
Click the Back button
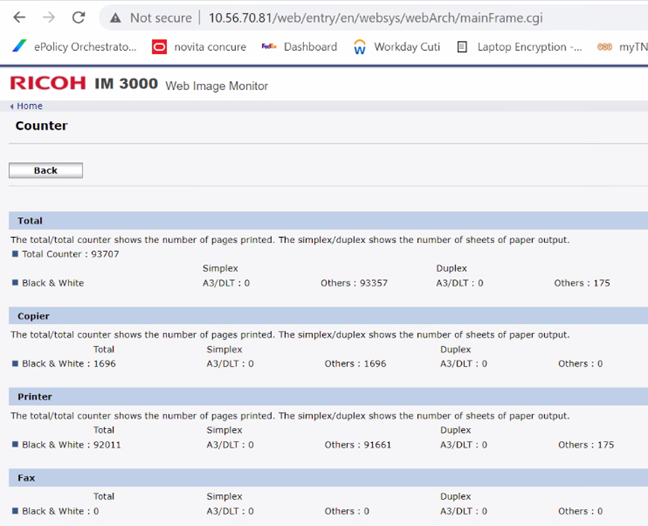point(45,170)
